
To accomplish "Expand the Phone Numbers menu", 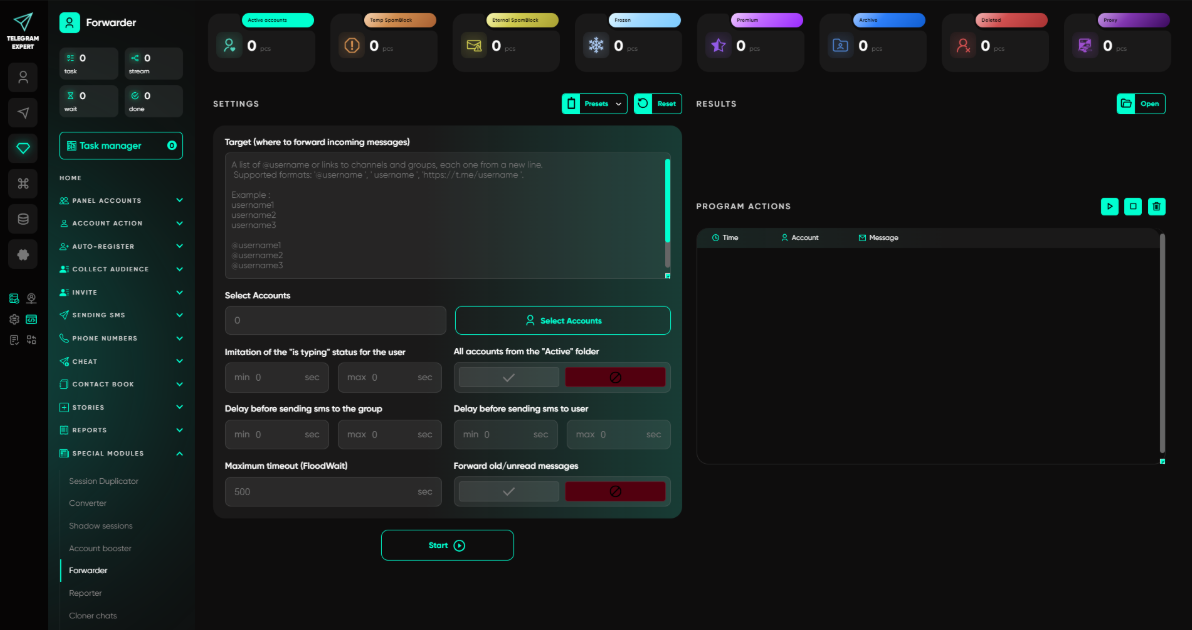I will [121, 338].
